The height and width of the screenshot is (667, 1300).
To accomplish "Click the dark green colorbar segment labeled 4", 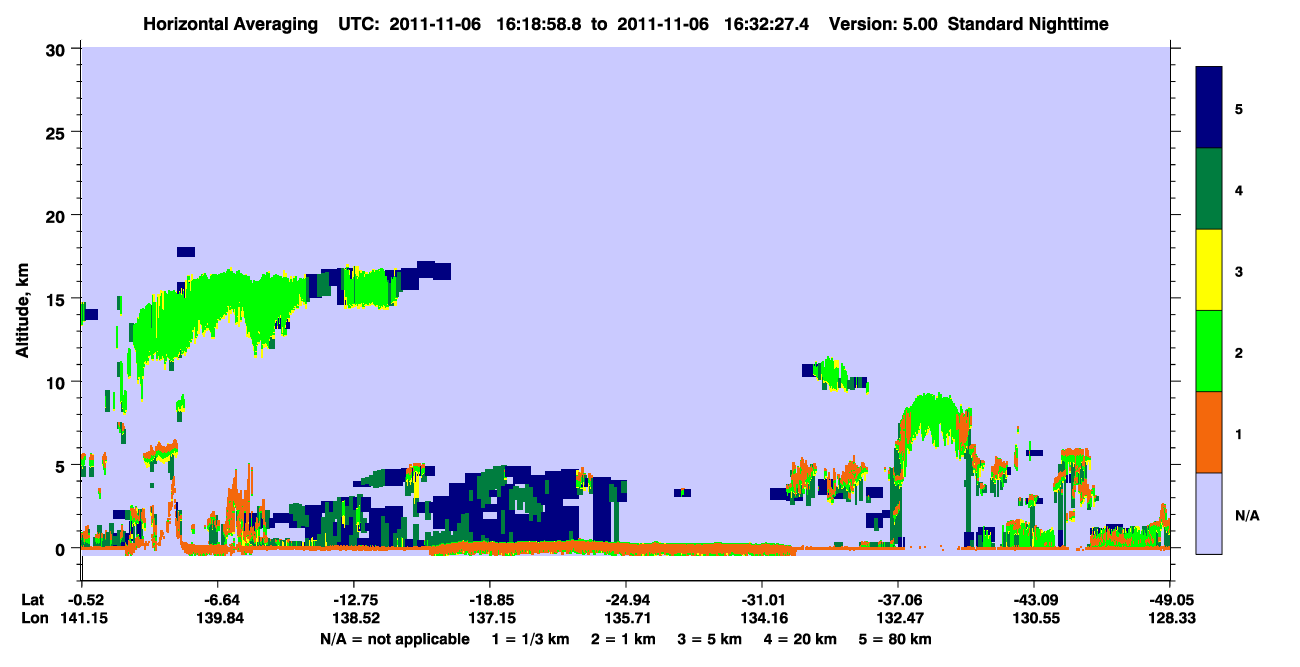I will tap(1209, 189).
